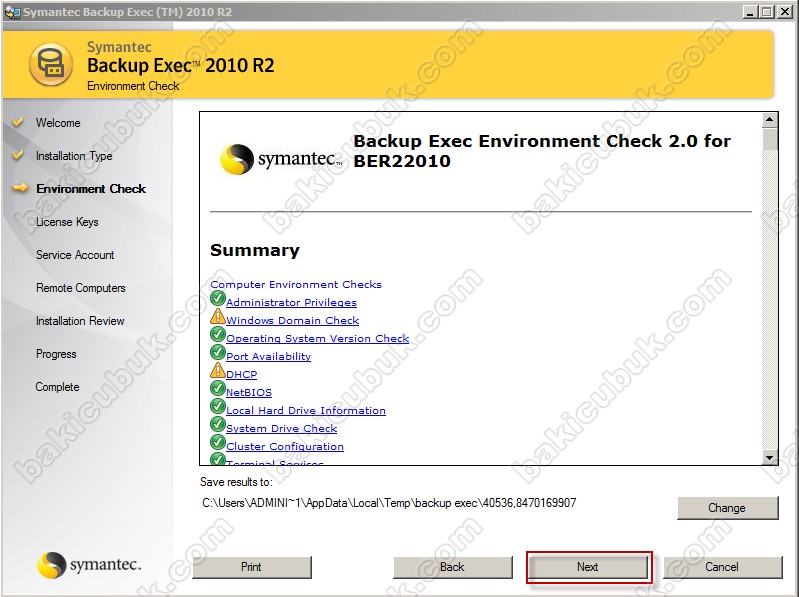799x597 pixels.
Task: Select the License Keys step
Action: (67, 222)
